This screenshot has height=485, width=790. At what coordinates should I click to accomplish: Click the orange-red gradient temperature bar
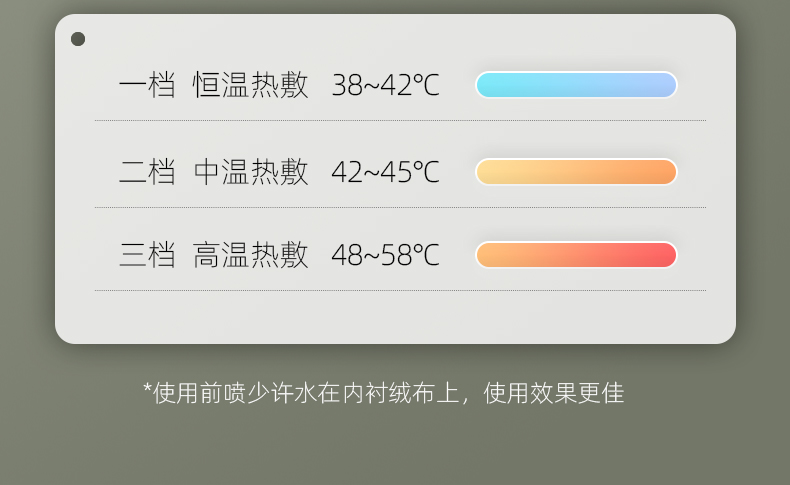[x=576, y=254]
